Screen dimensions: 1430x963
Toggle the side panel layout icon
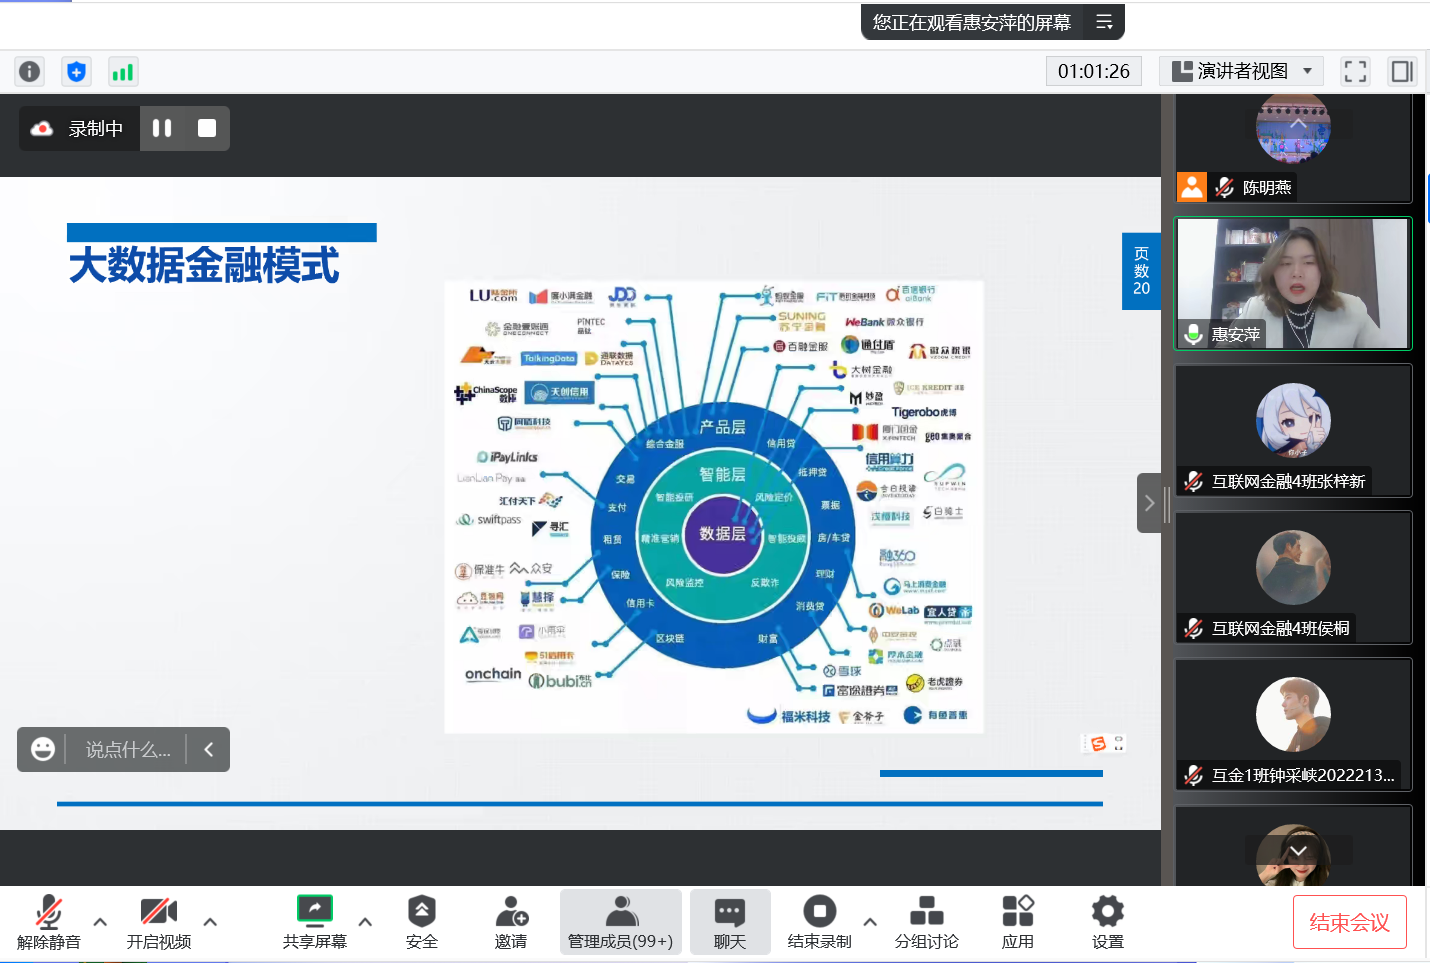(1402, 71)
